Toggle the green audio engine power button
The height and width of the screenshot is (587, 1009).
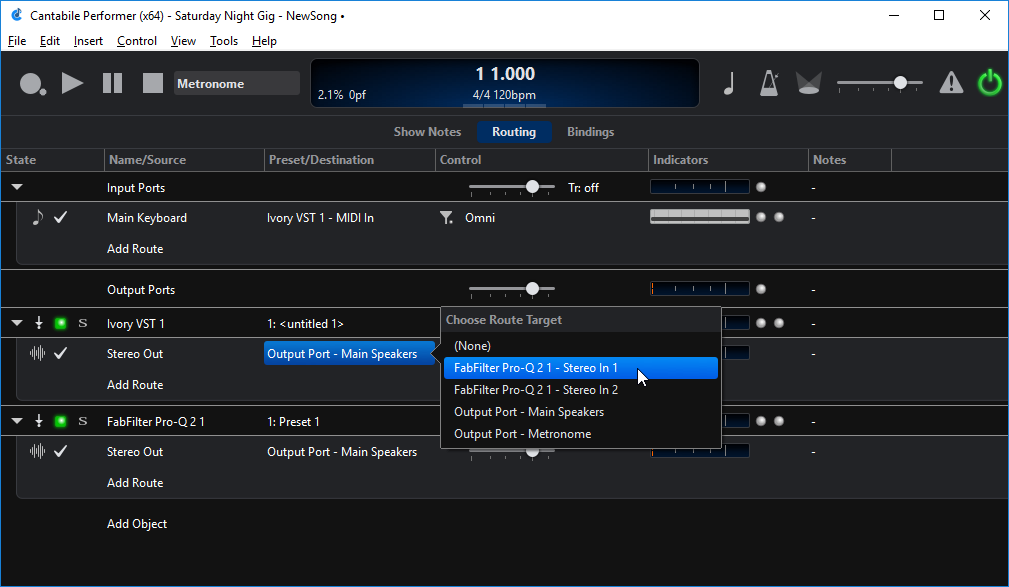(990, 84)
